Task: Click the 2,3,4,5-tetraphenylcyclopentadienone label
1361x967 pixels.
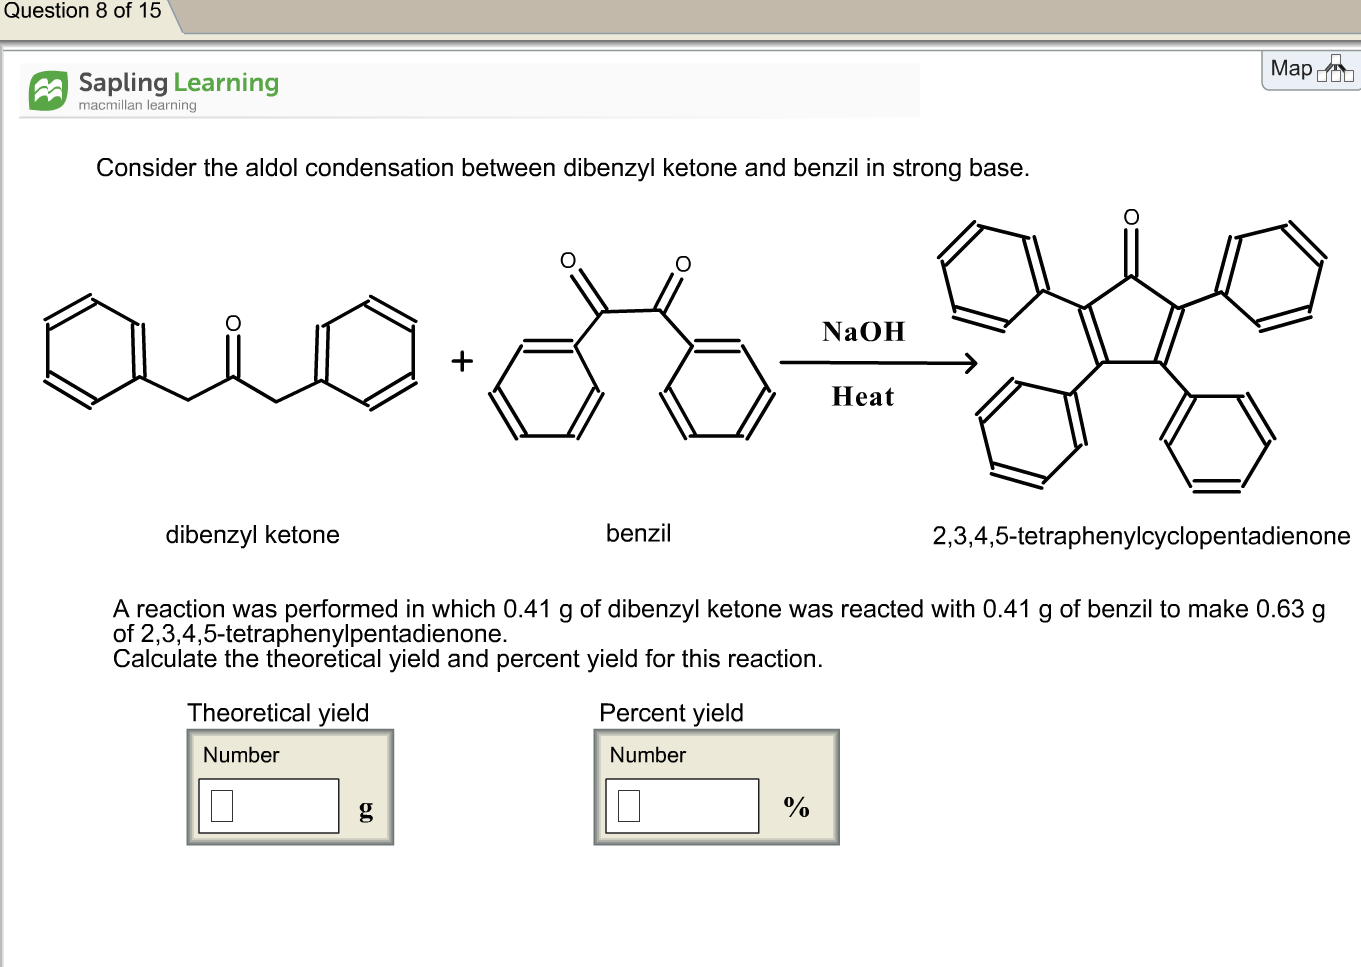Action: tap(1140, 535)
